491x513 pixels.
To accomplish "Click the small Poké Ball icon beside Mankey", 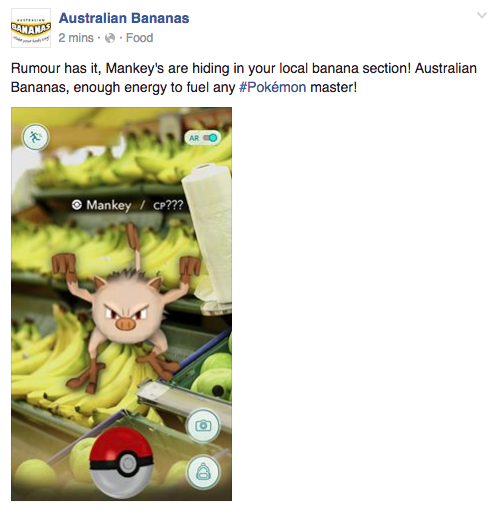I will pos(77,205).
